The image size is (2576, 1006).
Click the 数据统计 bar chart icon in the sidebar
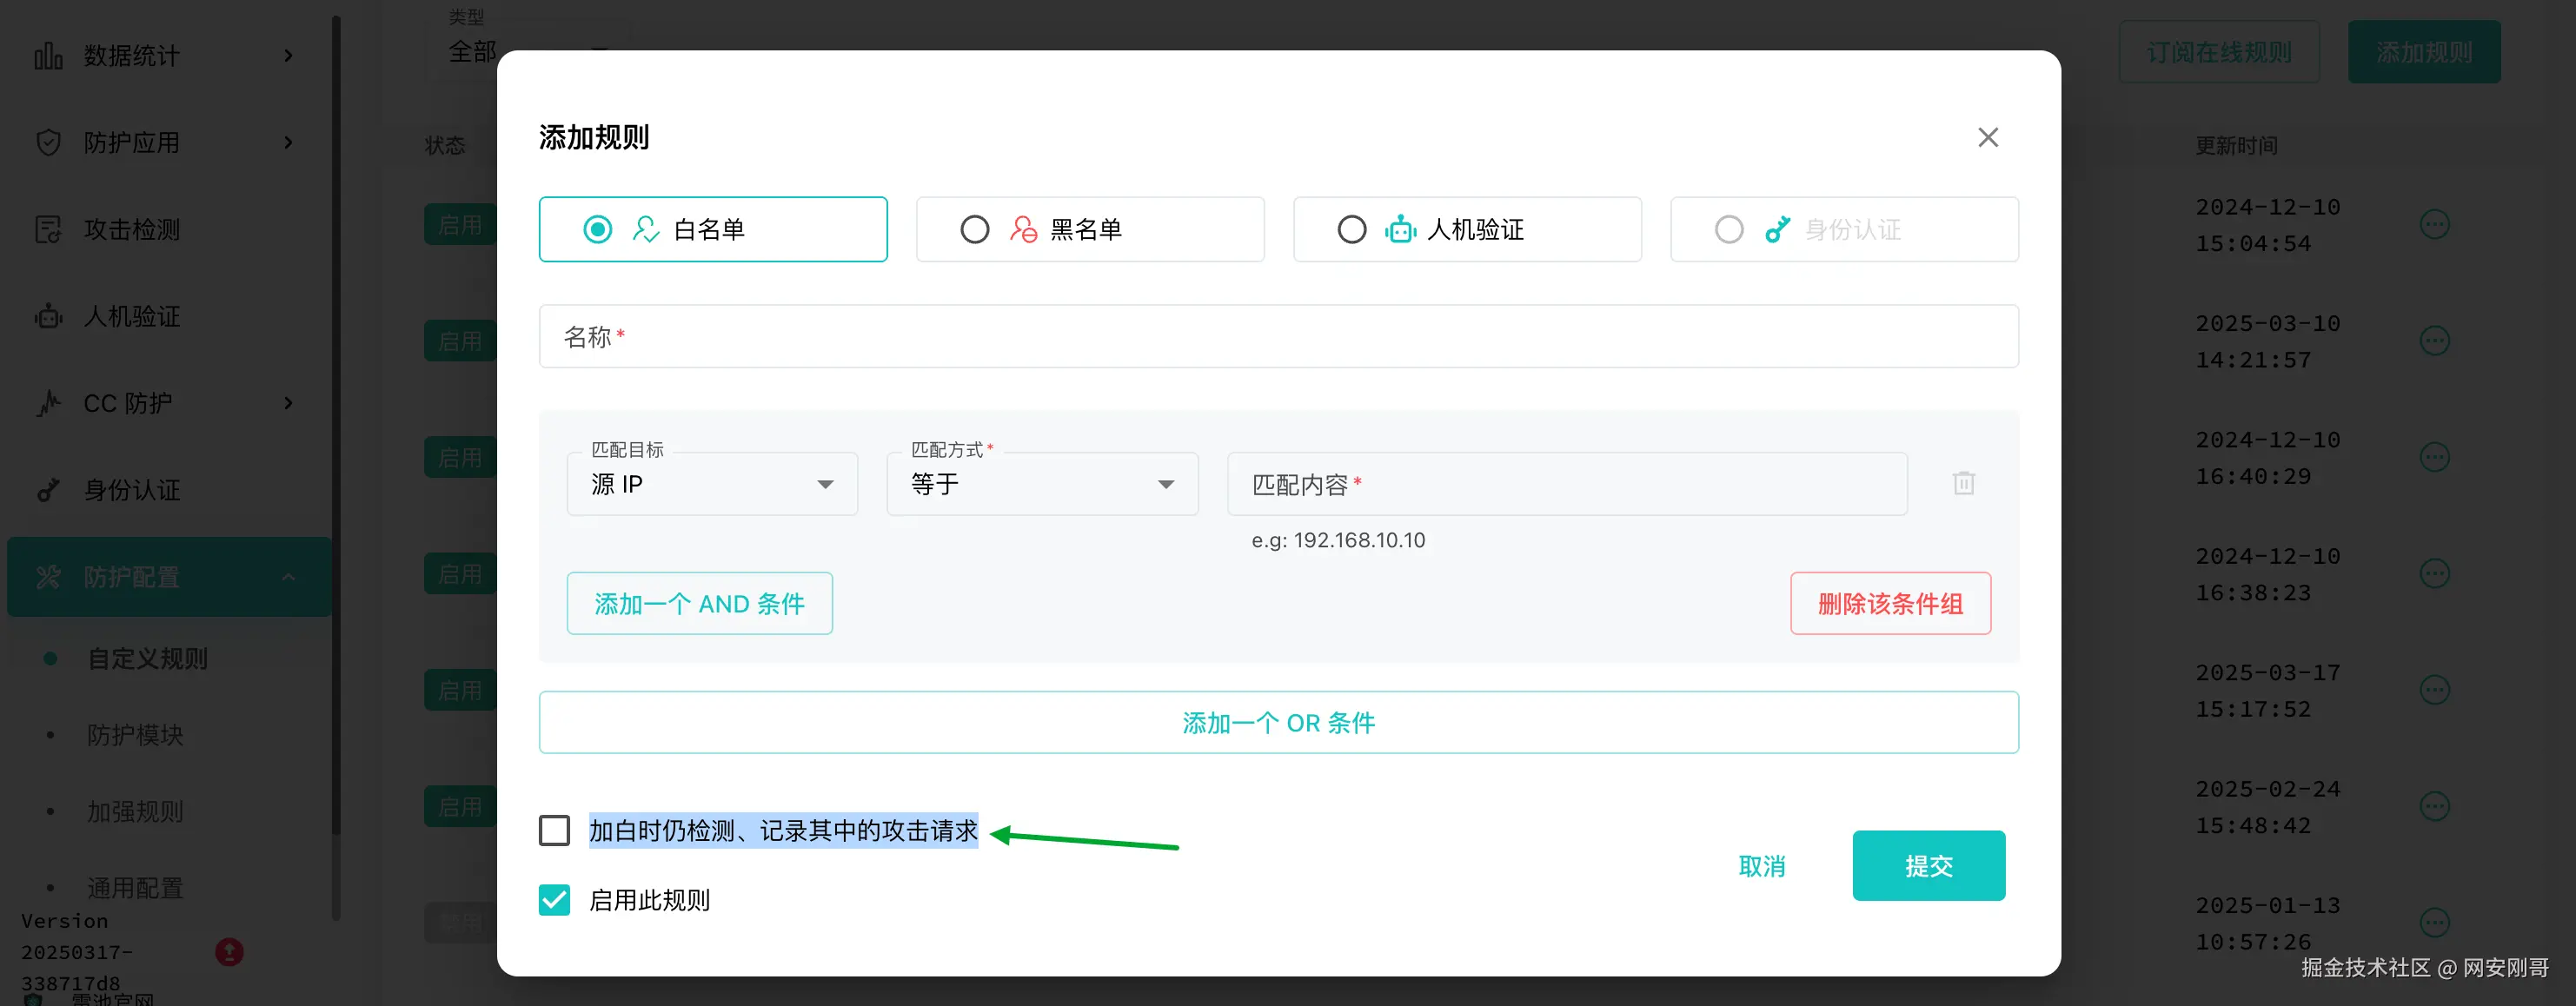tap(48, 56)
